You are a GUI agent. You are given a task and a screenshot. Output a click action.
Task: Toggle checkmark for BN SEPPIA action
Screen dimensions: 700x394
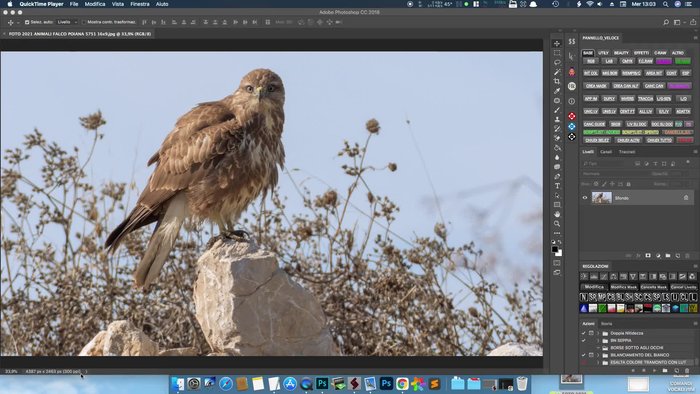click(583, 340)
